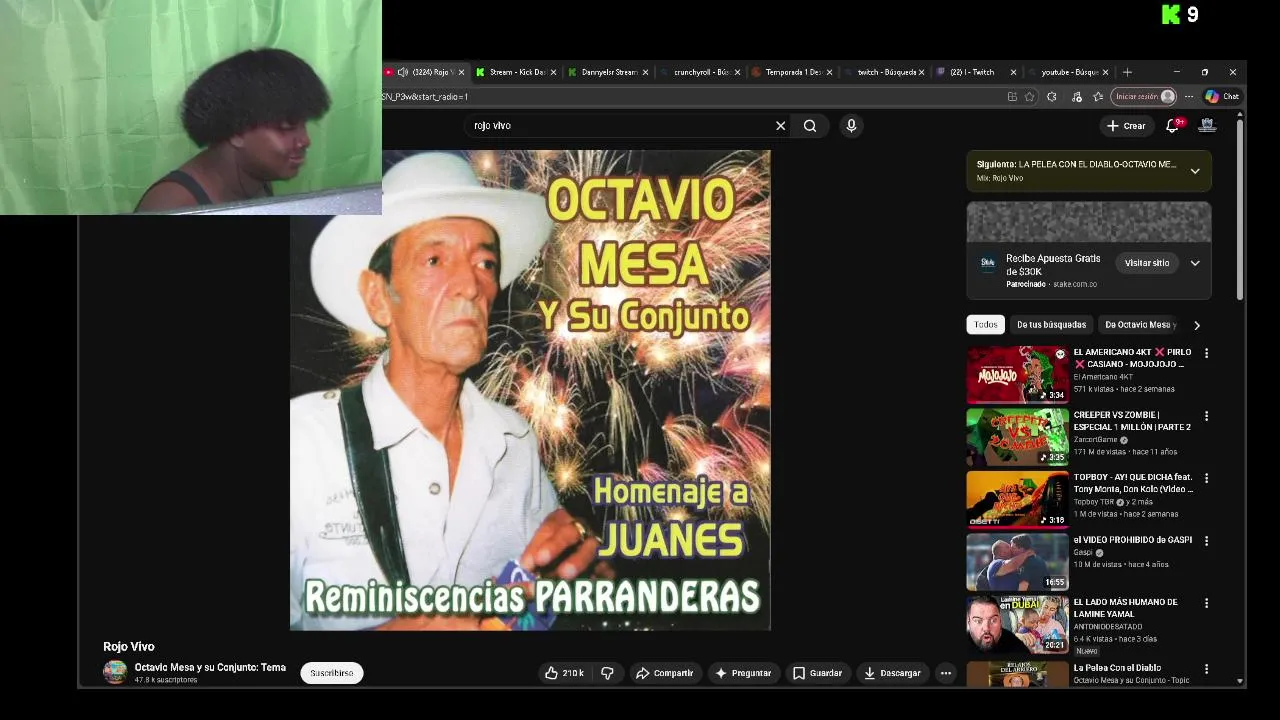The height and width of the screenshot is (720, 1280).
Task: Close the Rojo Vivo YouTube tab
Action: (461, 72)
